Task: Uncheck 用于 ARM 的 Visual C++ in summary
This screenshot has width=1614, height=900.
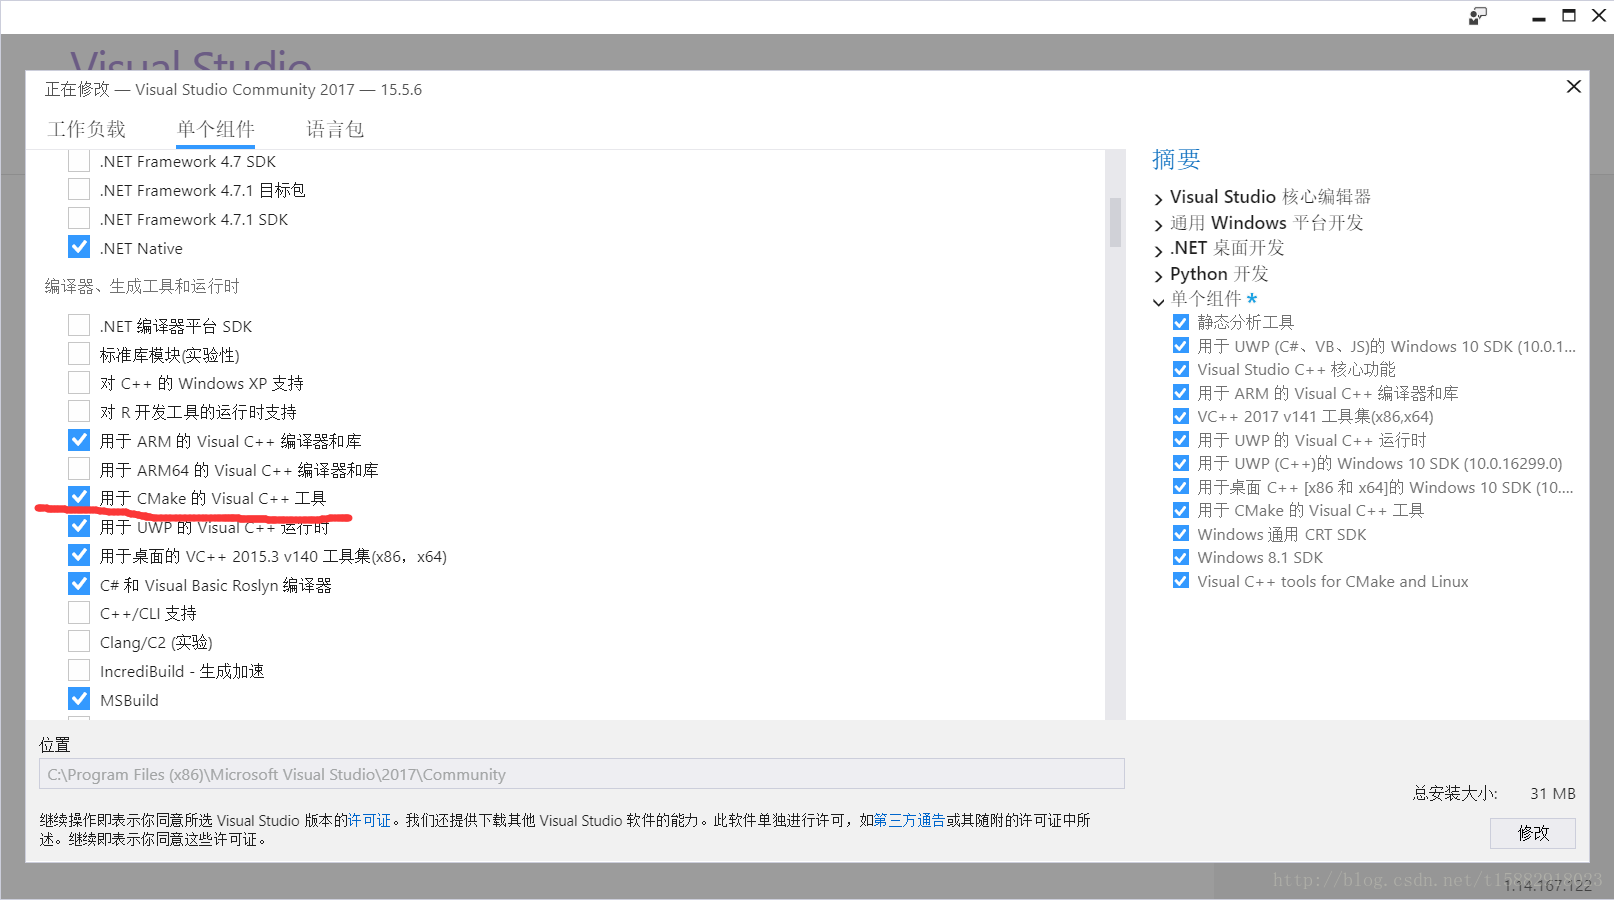Action: [x=1181, y=393]
